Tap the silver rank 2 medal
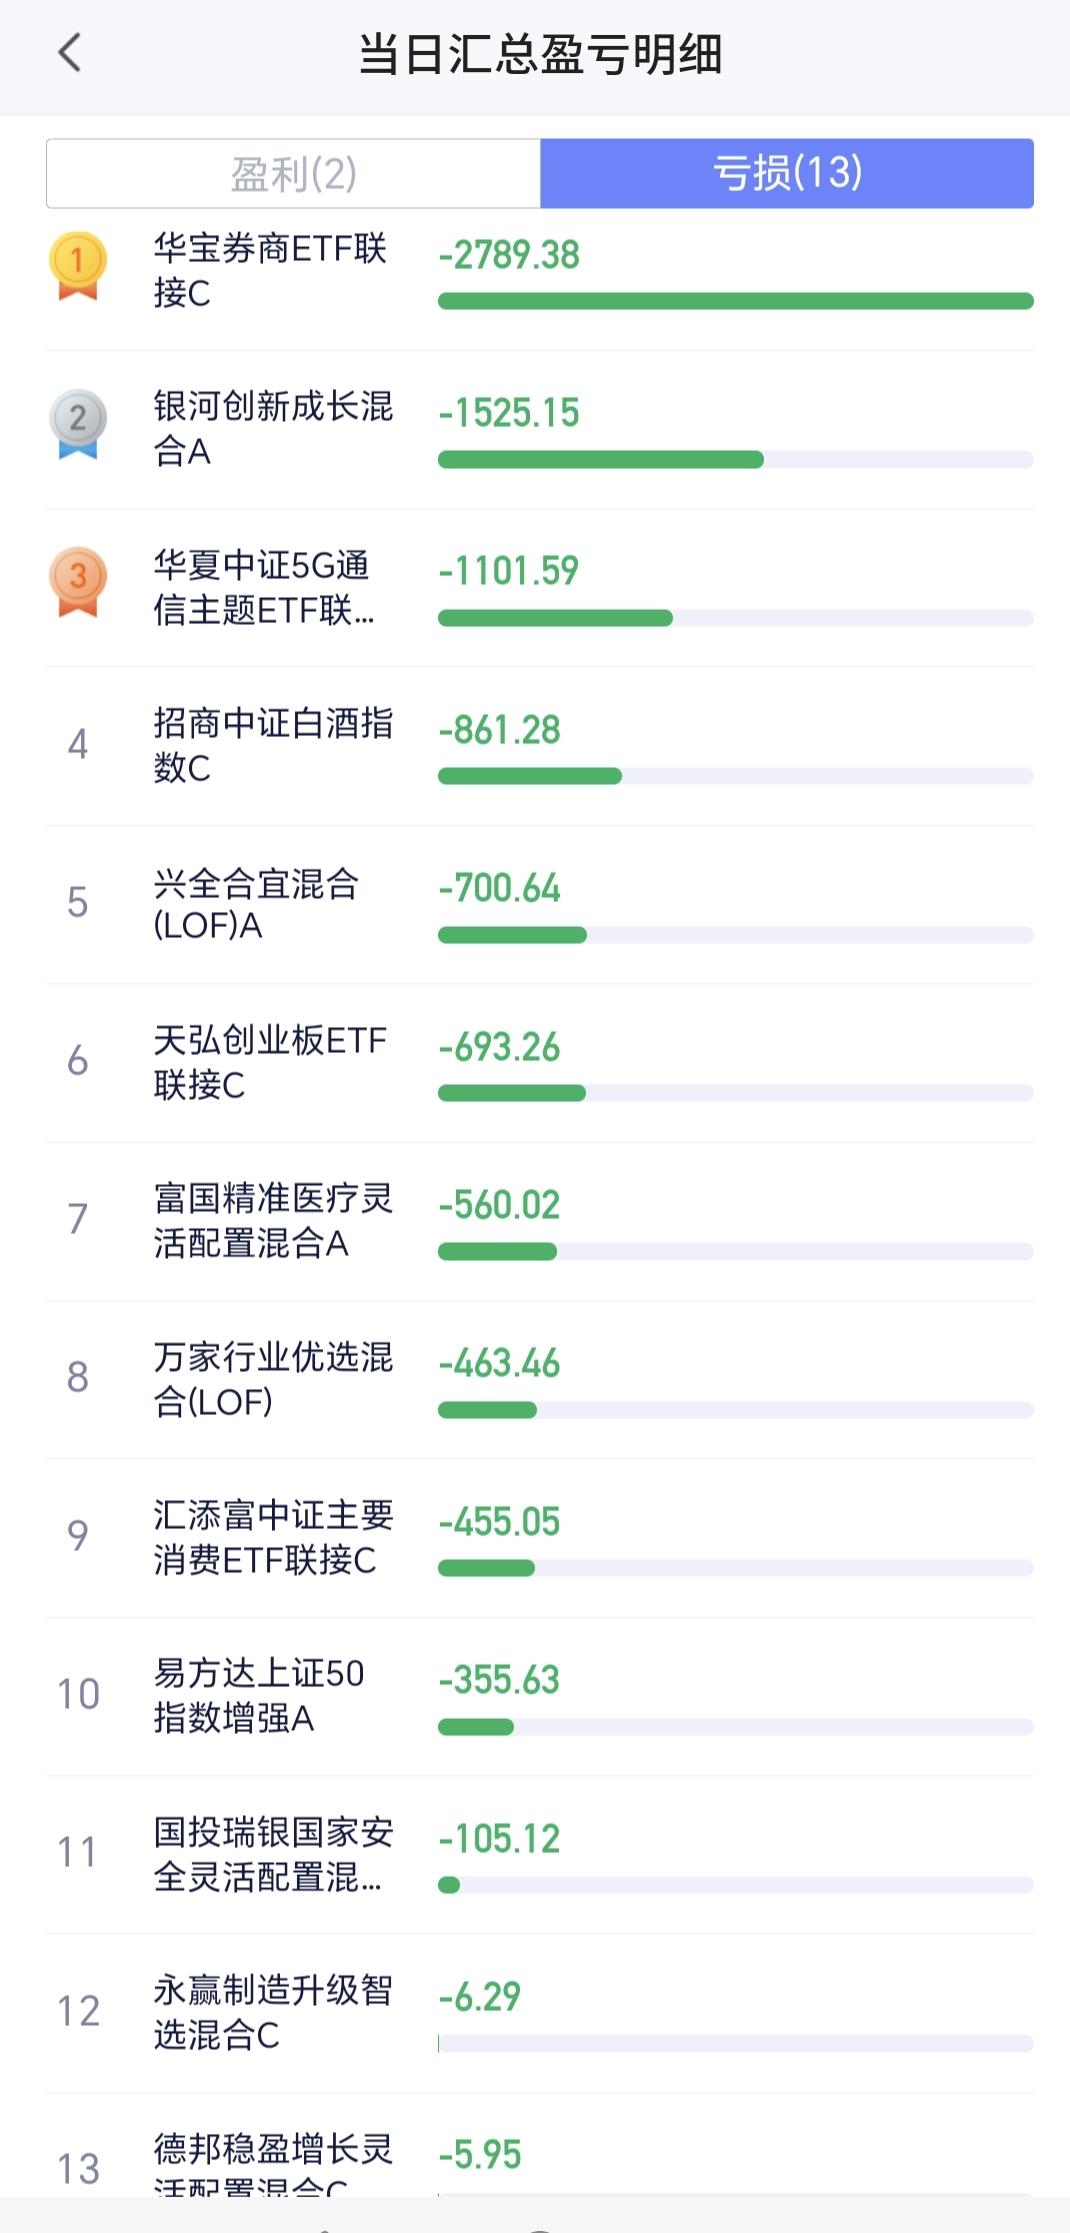This screenshot has height=2233, width=1070. (77, 423)
